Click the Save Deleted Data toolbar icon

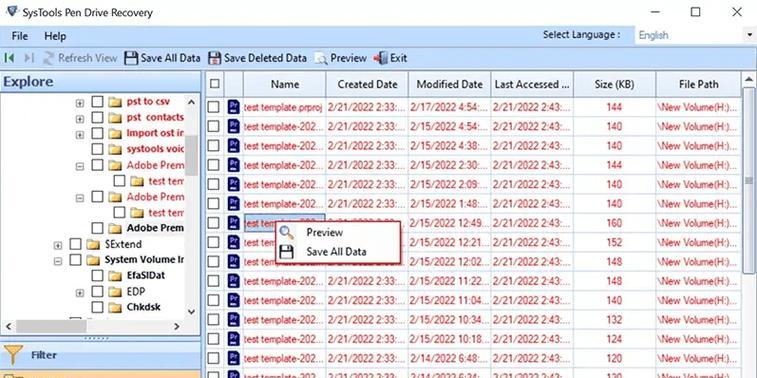tap(214, 58)
